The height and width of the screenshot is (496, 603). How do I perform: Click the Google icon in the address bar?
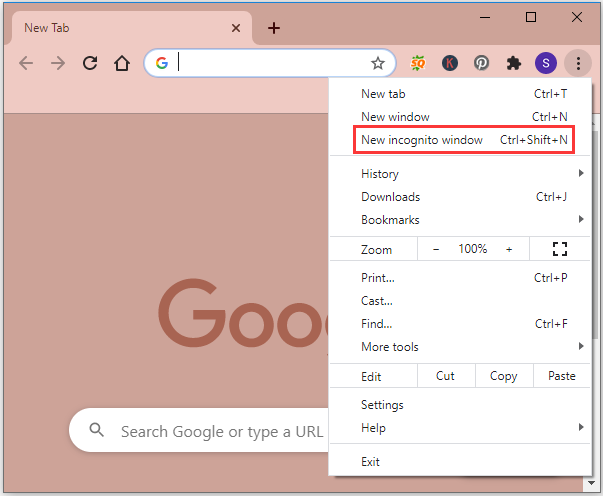click(162, 63)
